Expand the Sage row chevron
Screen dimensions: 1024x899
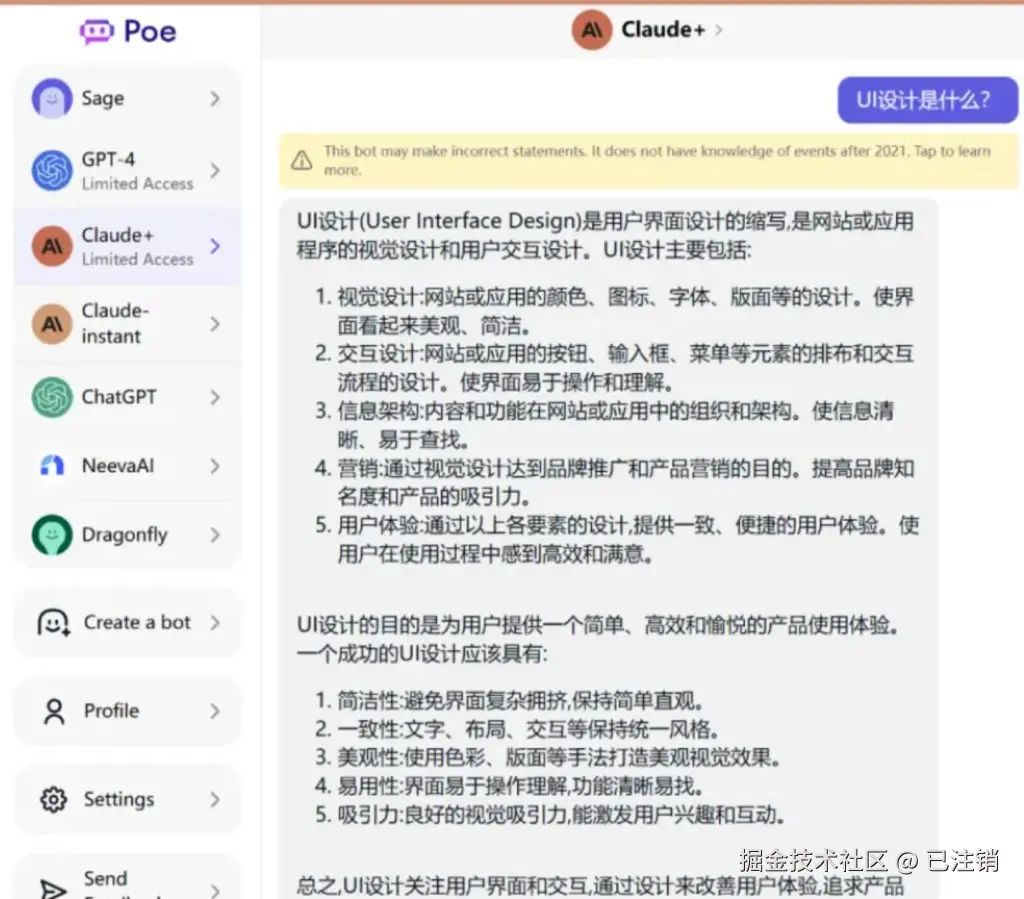point(215,99)
